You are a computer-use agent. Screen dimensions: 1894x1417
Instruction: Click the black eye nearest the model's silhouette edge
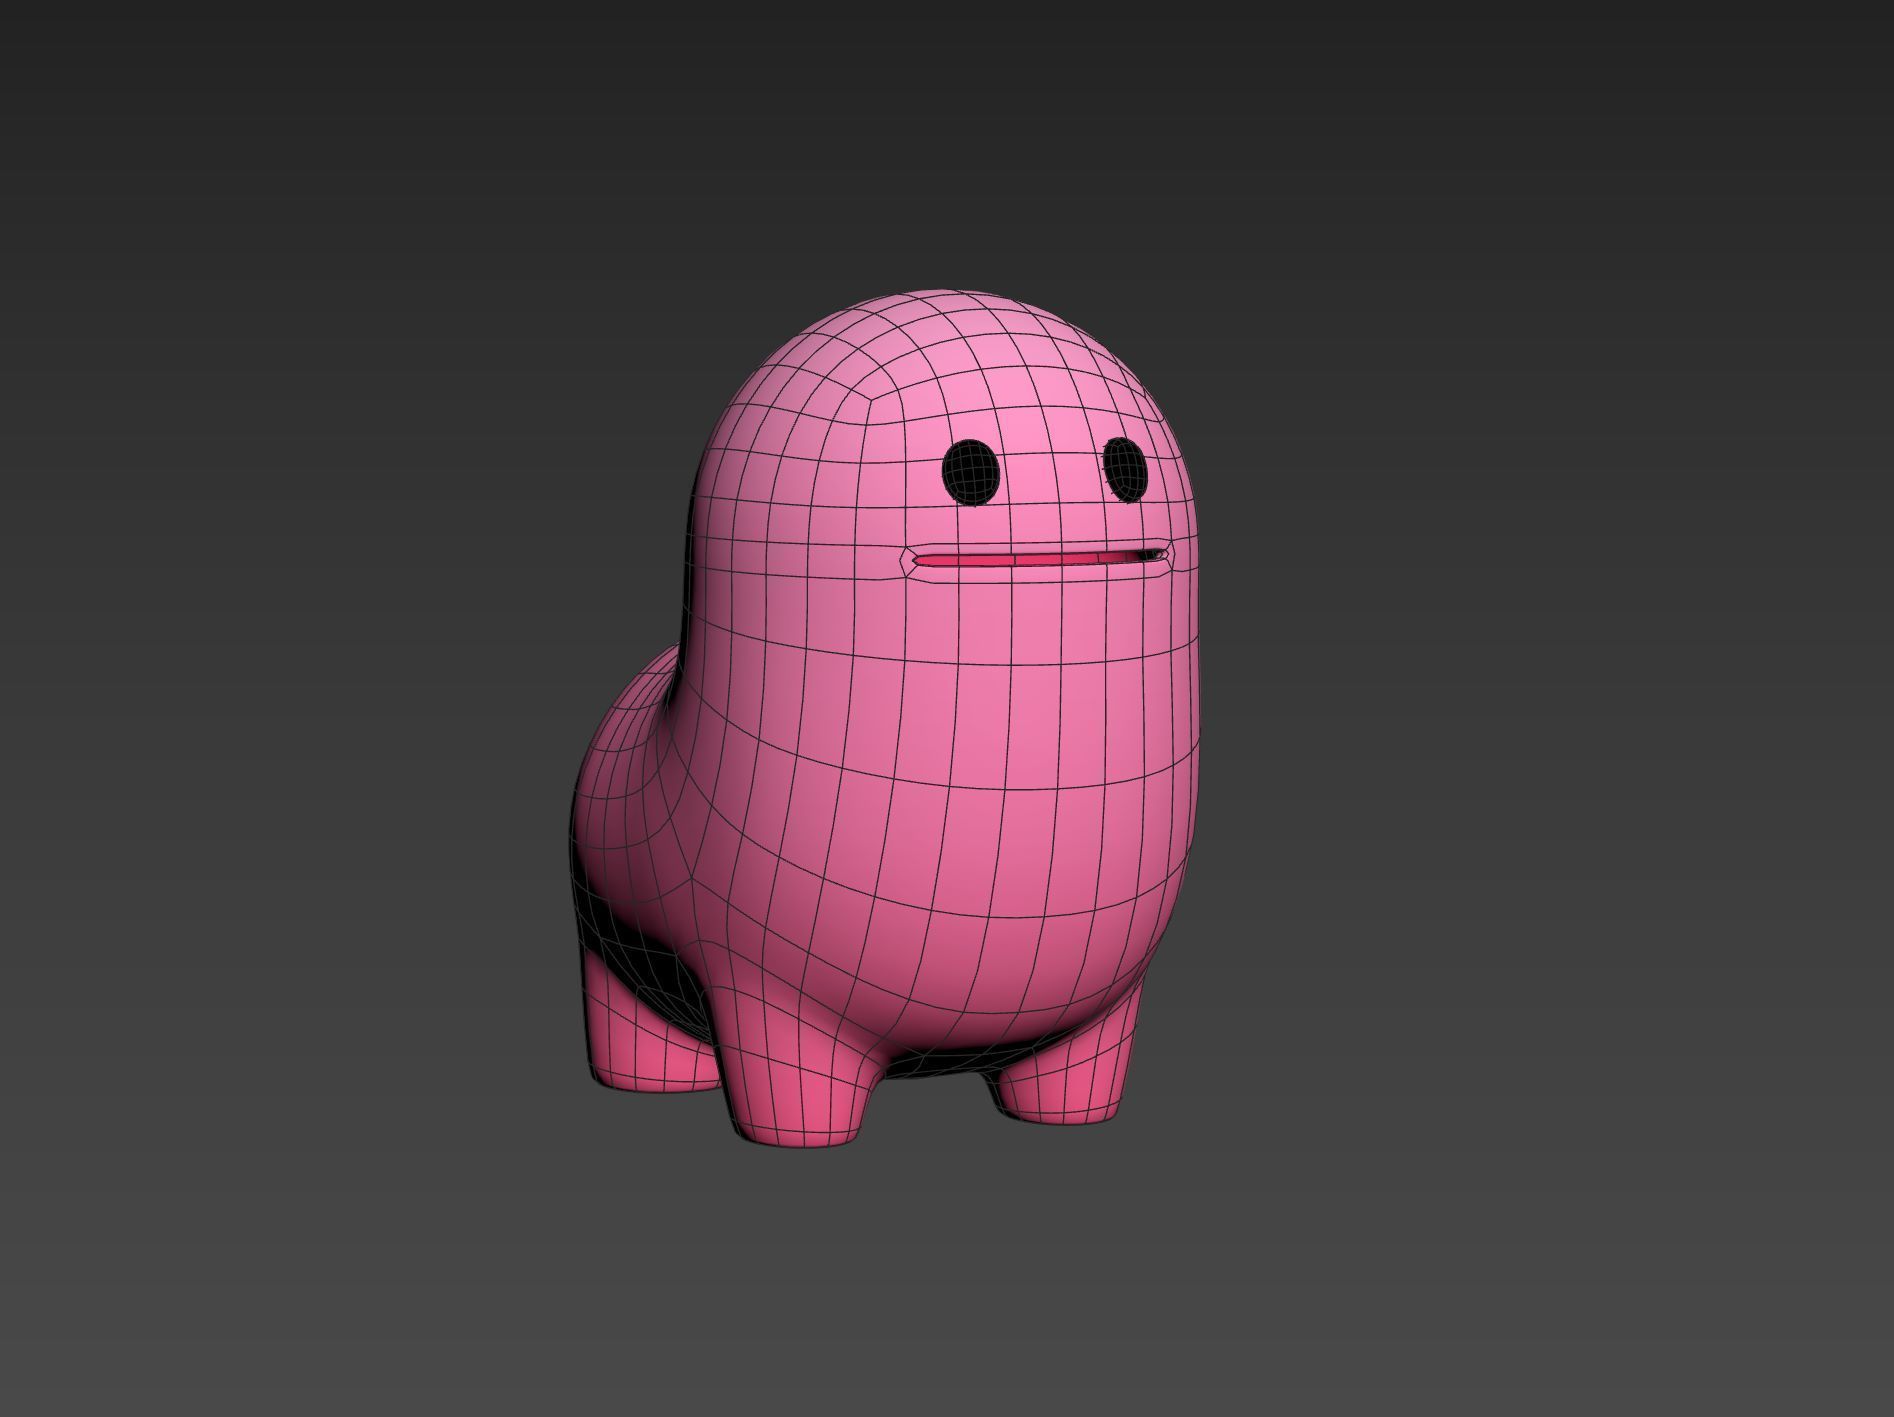(1125, 468)
